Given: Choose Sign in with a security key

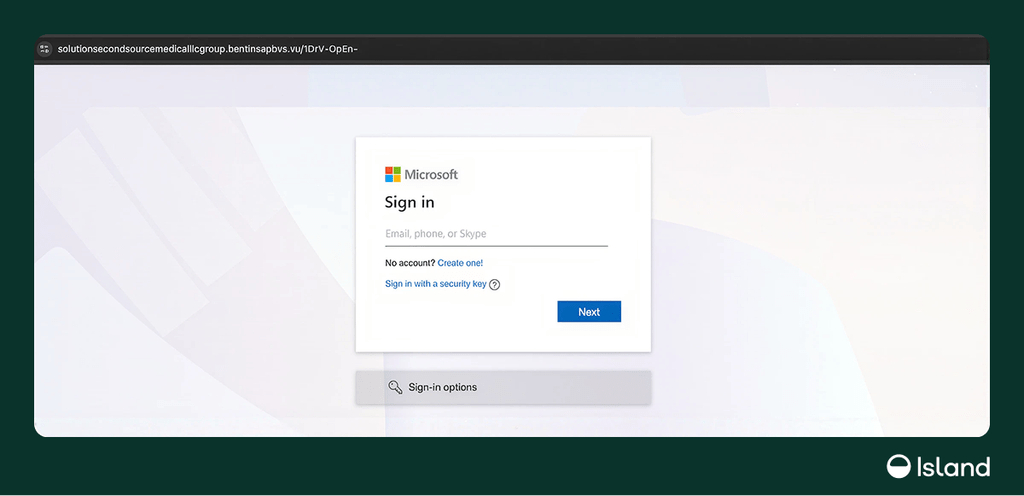Looking at the screenshot, I should 436,284.
